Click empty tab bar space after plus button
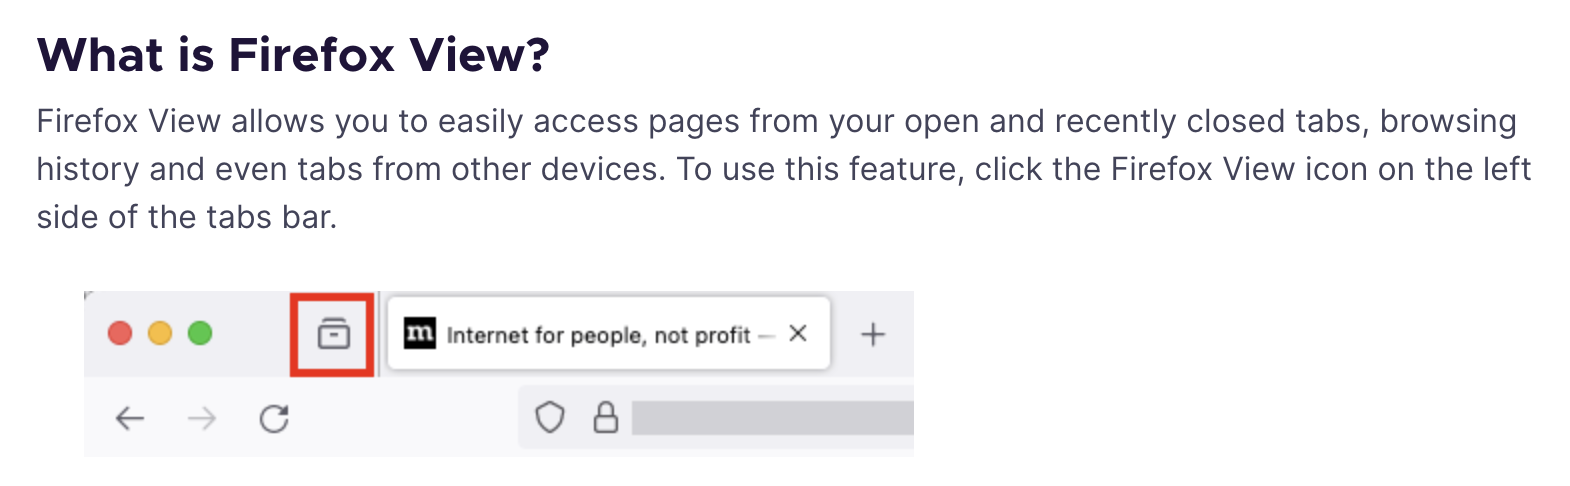1570x486 pixels. [903, 334]
